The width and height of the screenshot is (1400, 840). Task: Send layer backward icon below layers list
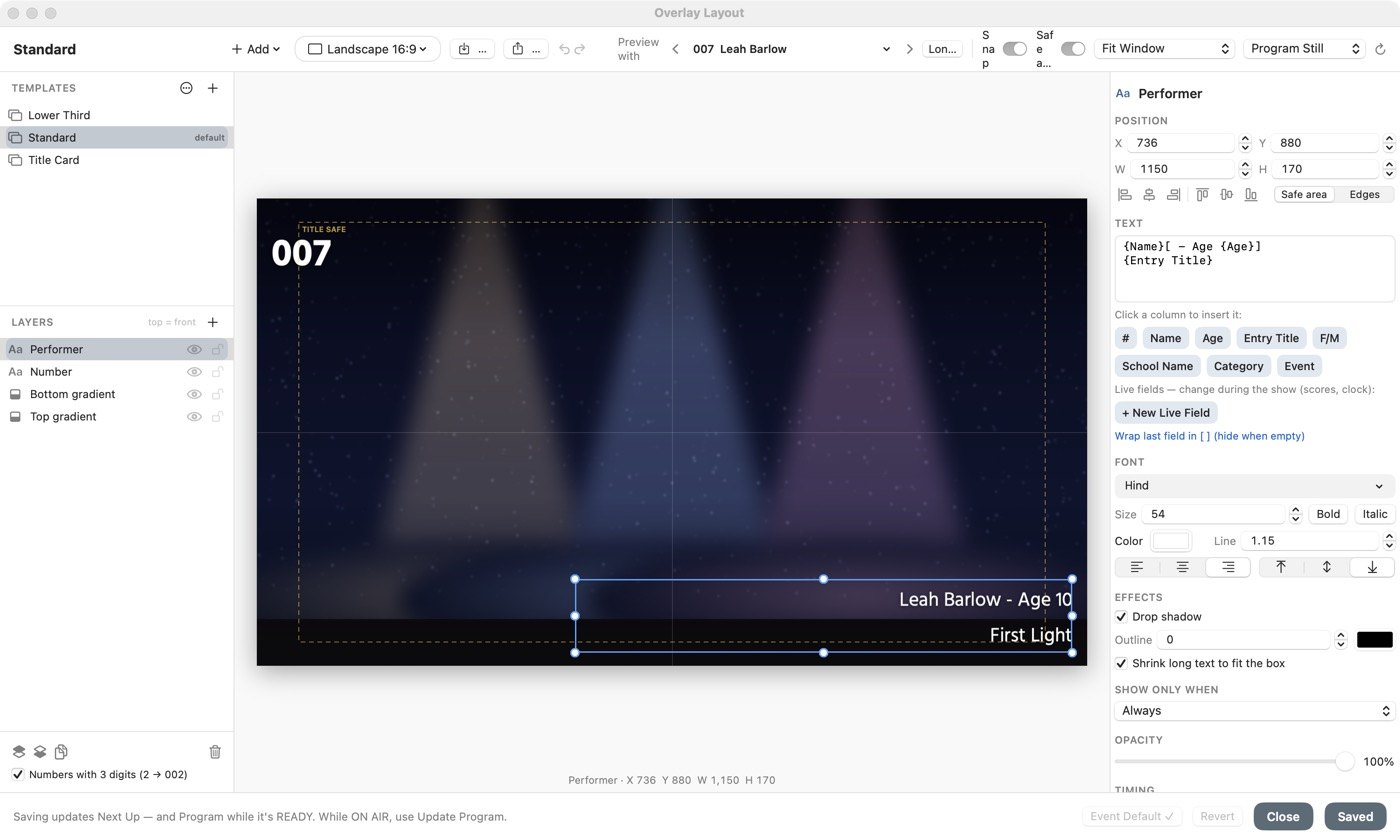pos(40,752)
